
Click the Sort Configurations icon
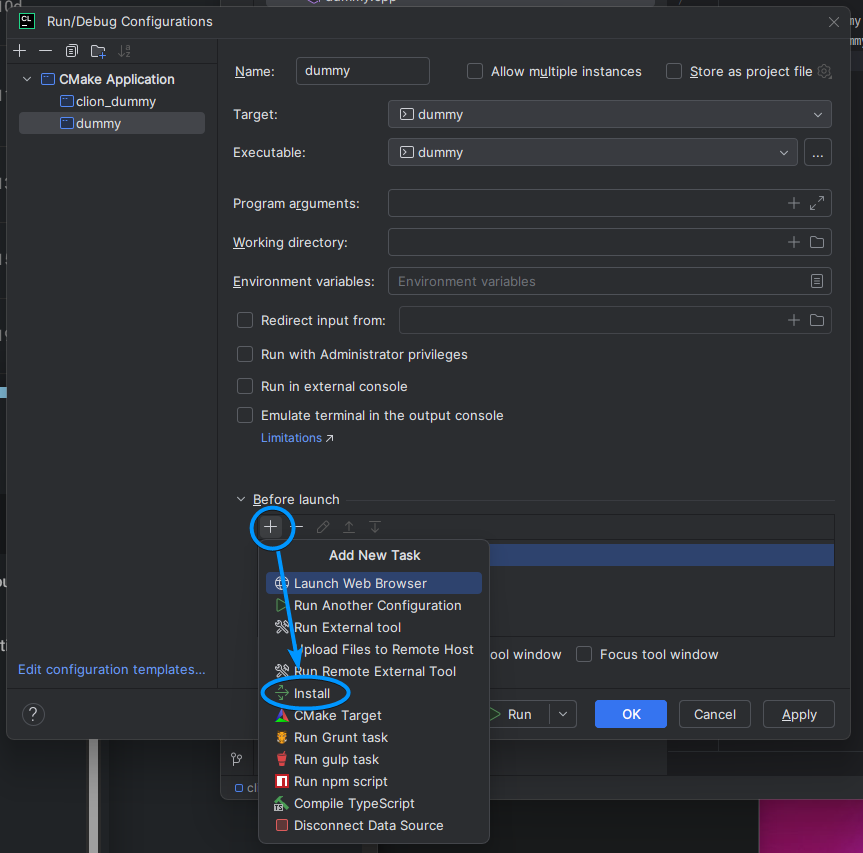(124, 51)
